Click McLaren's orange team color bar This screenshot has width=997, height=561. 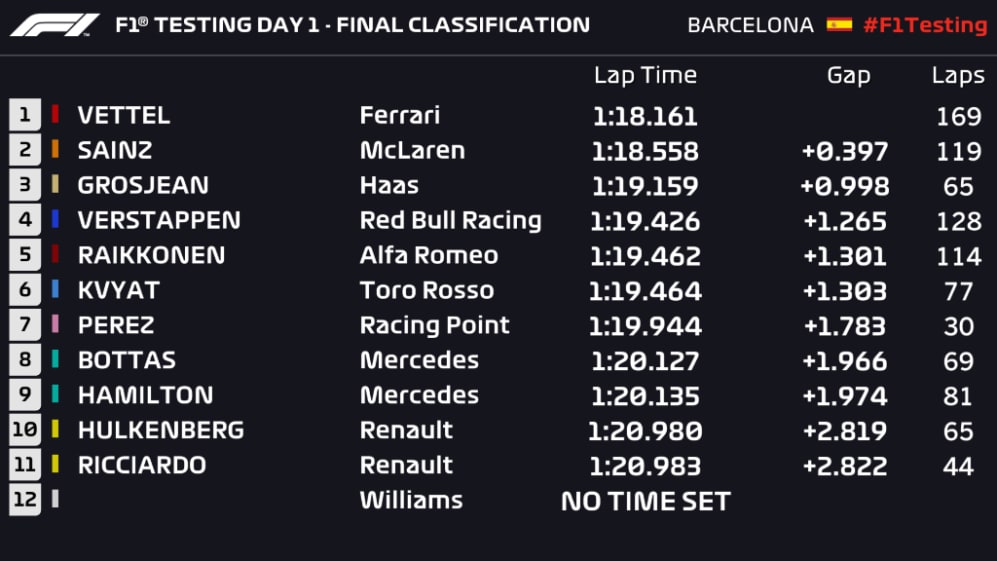[55, 150]
